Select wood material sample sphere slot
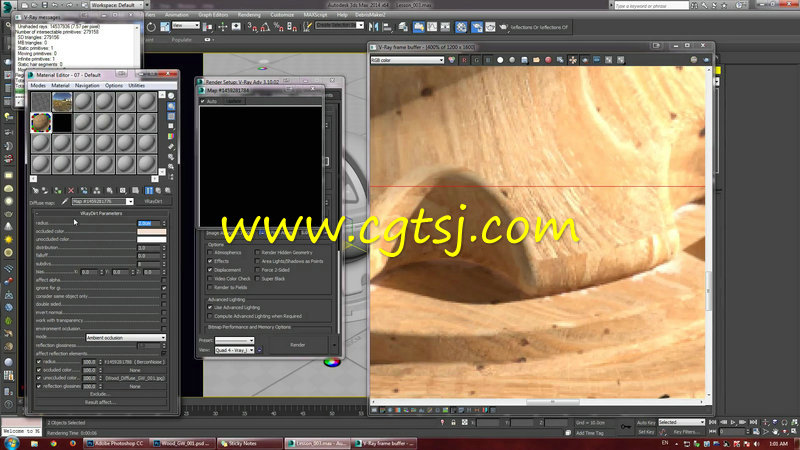The height and width of the screenshot is (450, 800). point(41,123)
